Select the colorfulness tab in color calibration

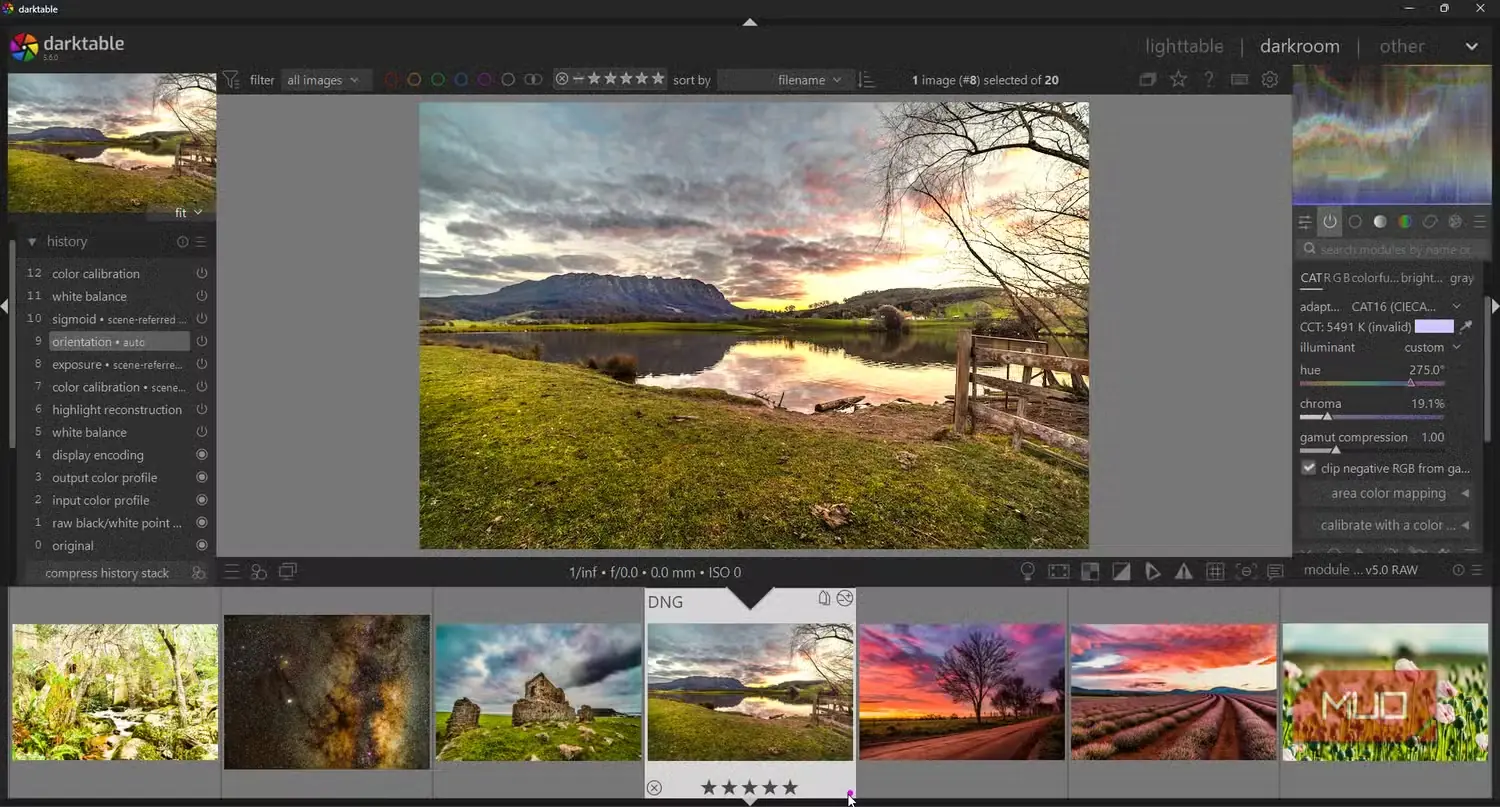(1375, 278)
